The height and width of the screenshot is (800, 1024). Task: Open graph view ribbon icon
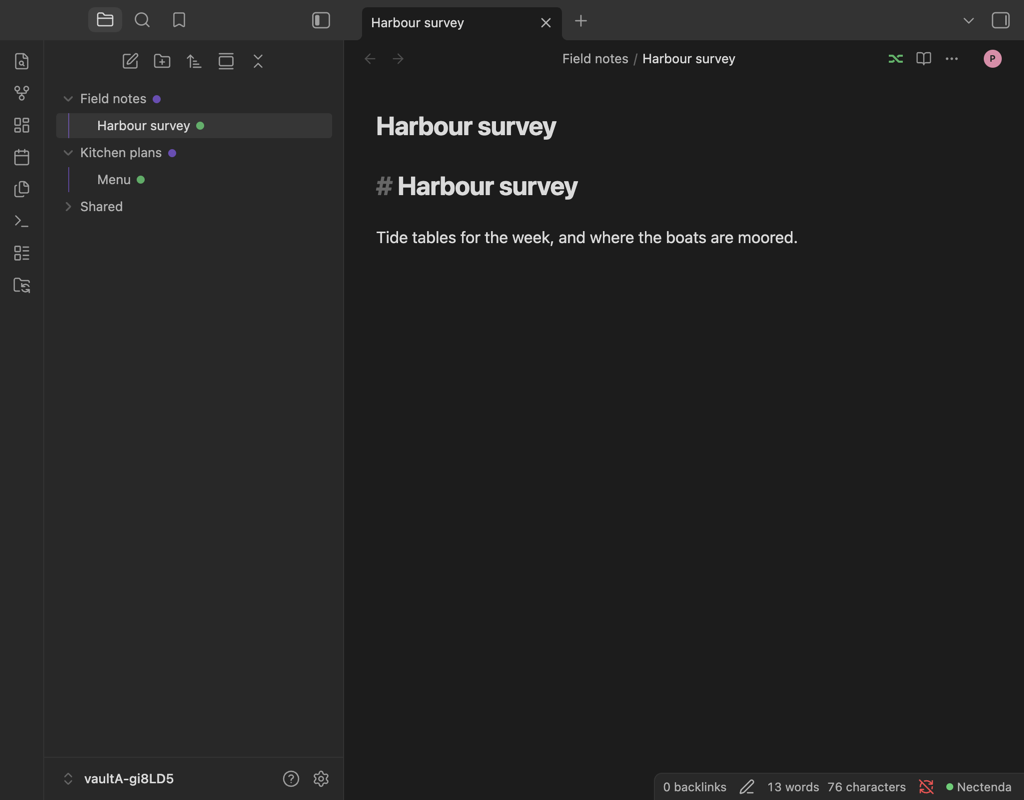tap(22, 93)
